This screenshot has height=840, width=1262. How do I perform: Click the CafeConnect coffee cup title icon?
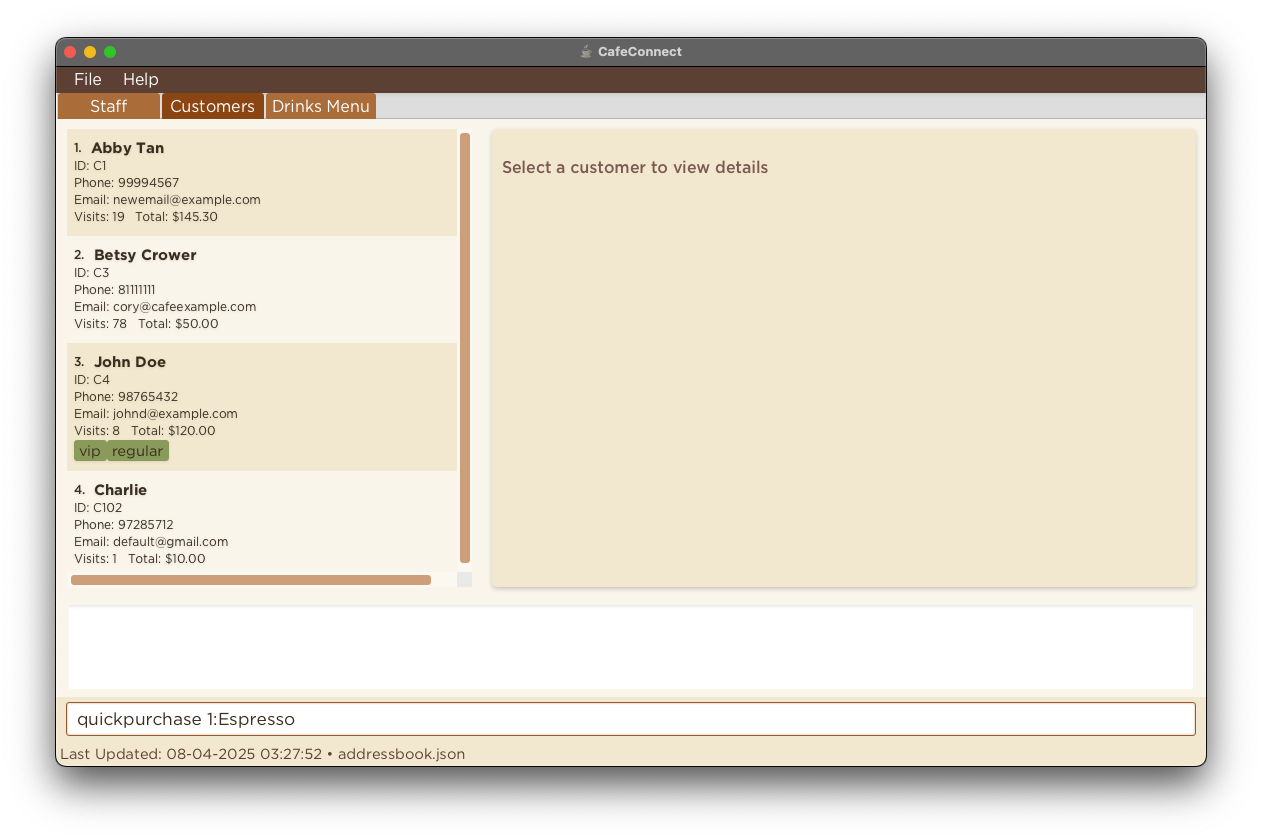click(586, 51)
